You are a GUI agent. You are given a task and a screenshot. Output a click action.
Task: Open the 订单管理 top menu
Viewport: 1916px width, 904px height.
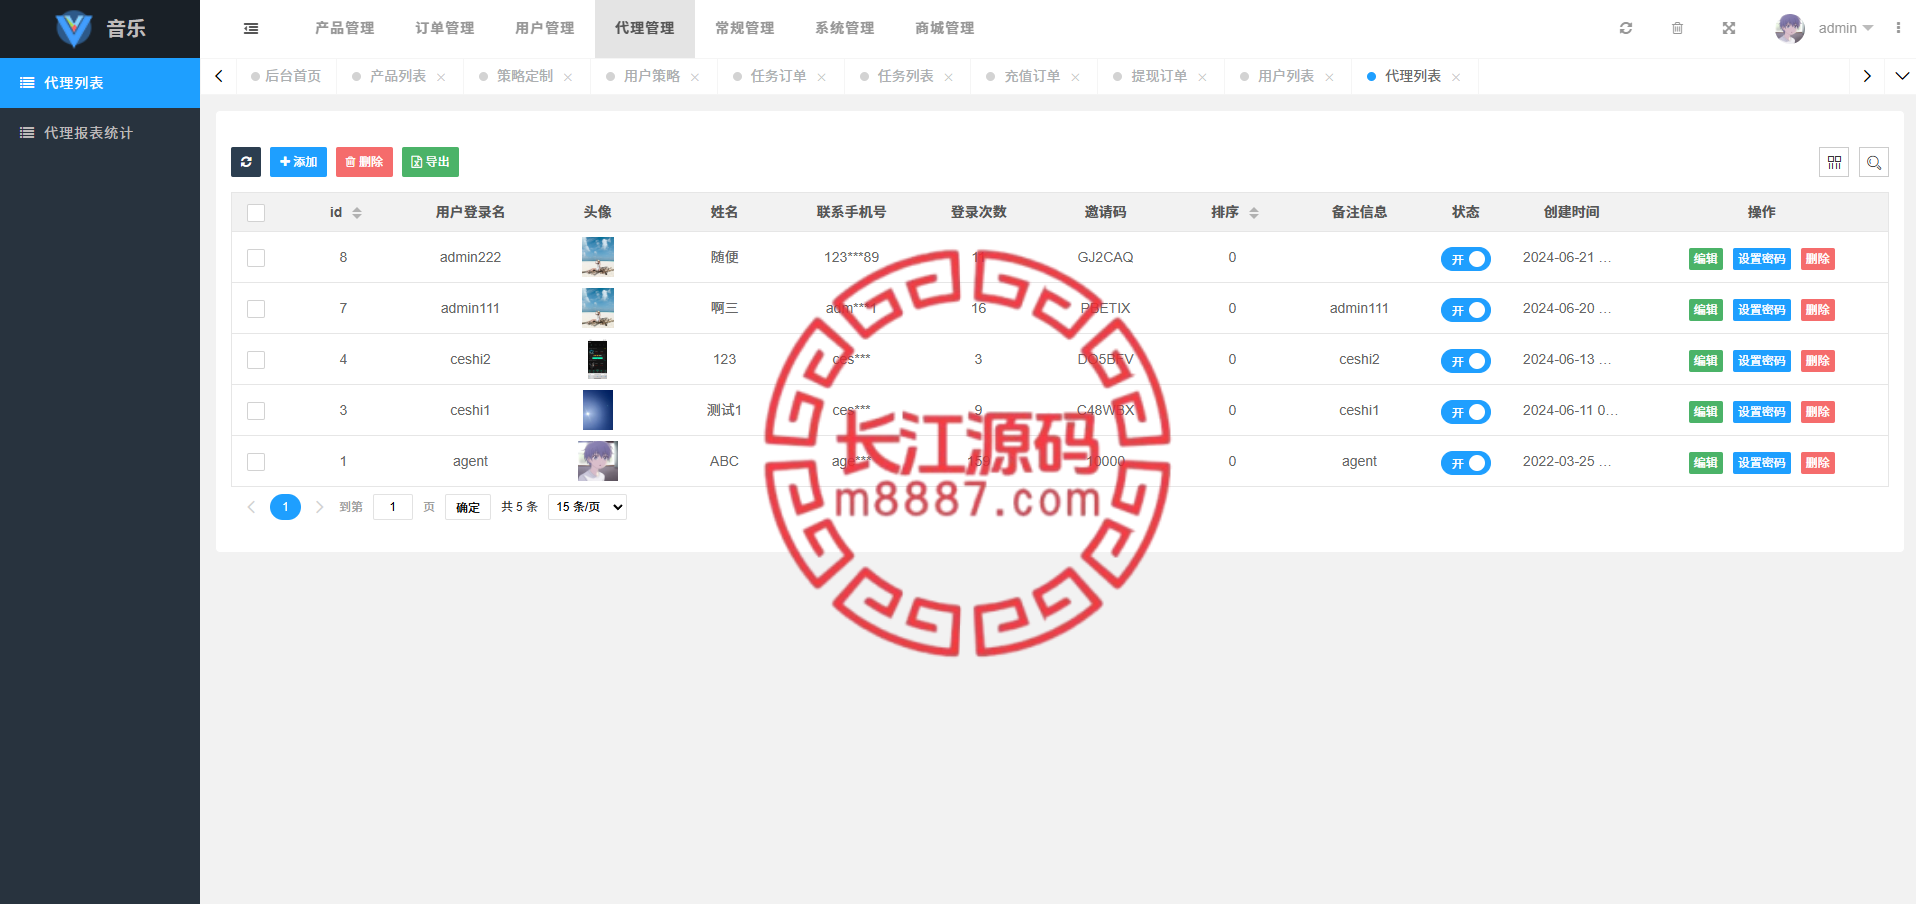coord(445,28)
